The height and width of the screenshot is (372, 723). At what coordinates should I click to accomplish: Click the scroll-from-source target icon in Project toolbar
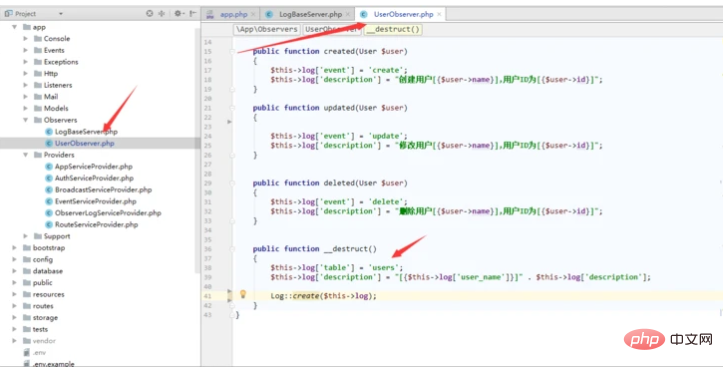tap(149, 13)
